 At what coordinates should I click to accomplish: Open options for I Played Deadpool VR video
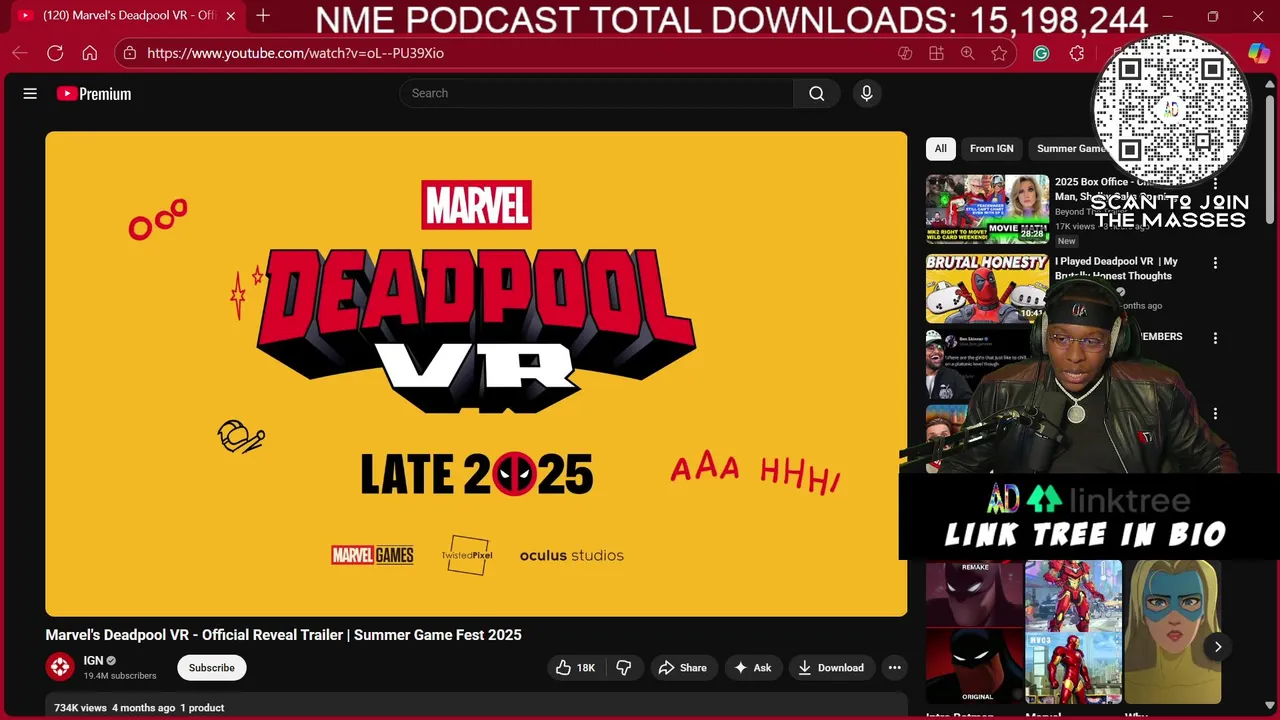point(1215,263)
